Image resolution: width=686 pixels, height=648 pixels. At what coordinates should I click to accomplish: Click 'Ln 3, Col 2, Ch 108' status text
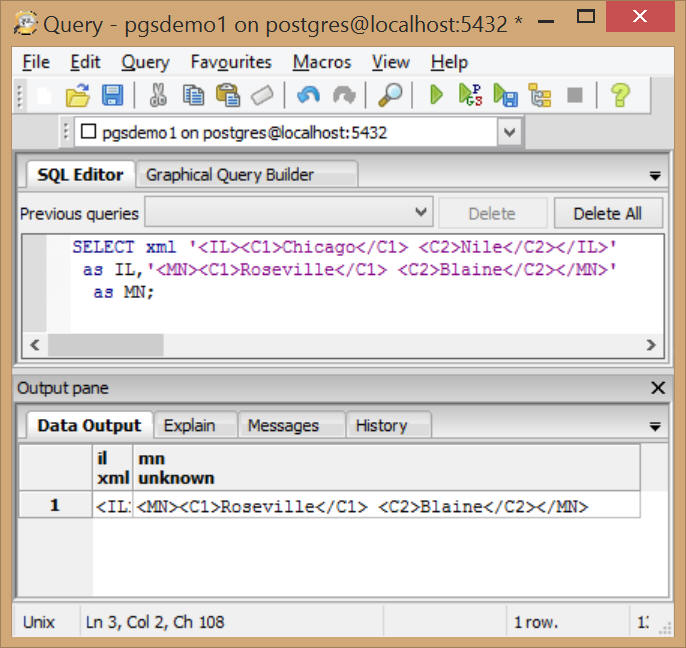pos(155,622)
